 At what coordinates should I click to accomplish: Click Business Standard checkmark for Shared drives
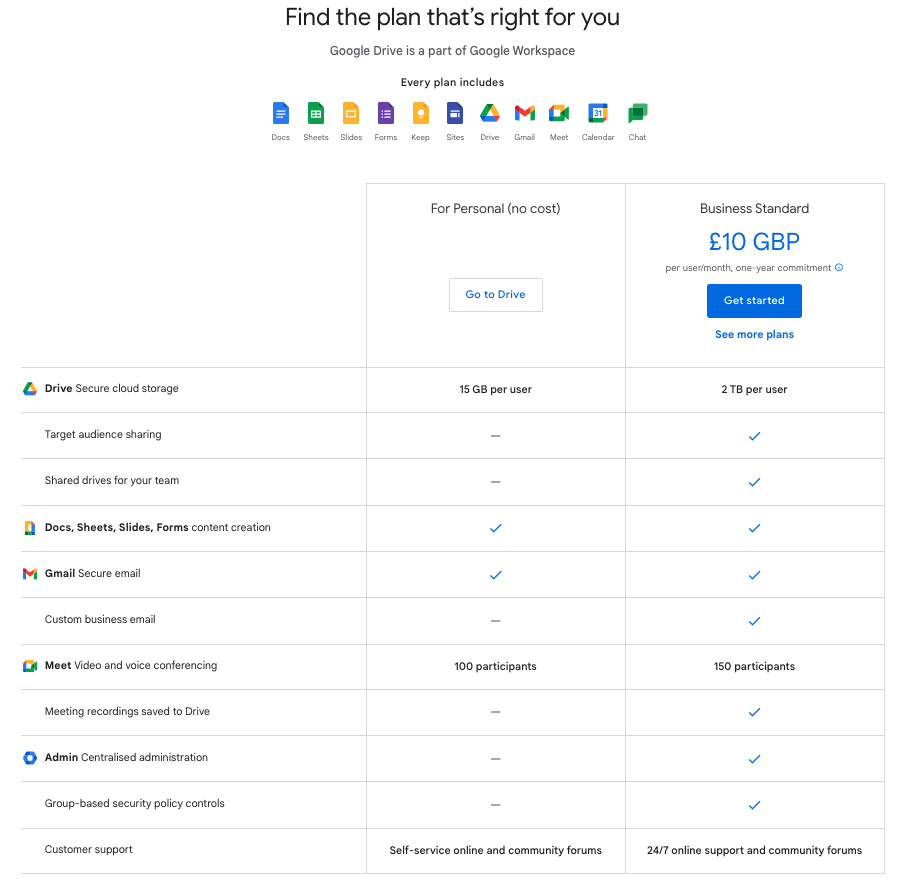click(x=755, y=482)
